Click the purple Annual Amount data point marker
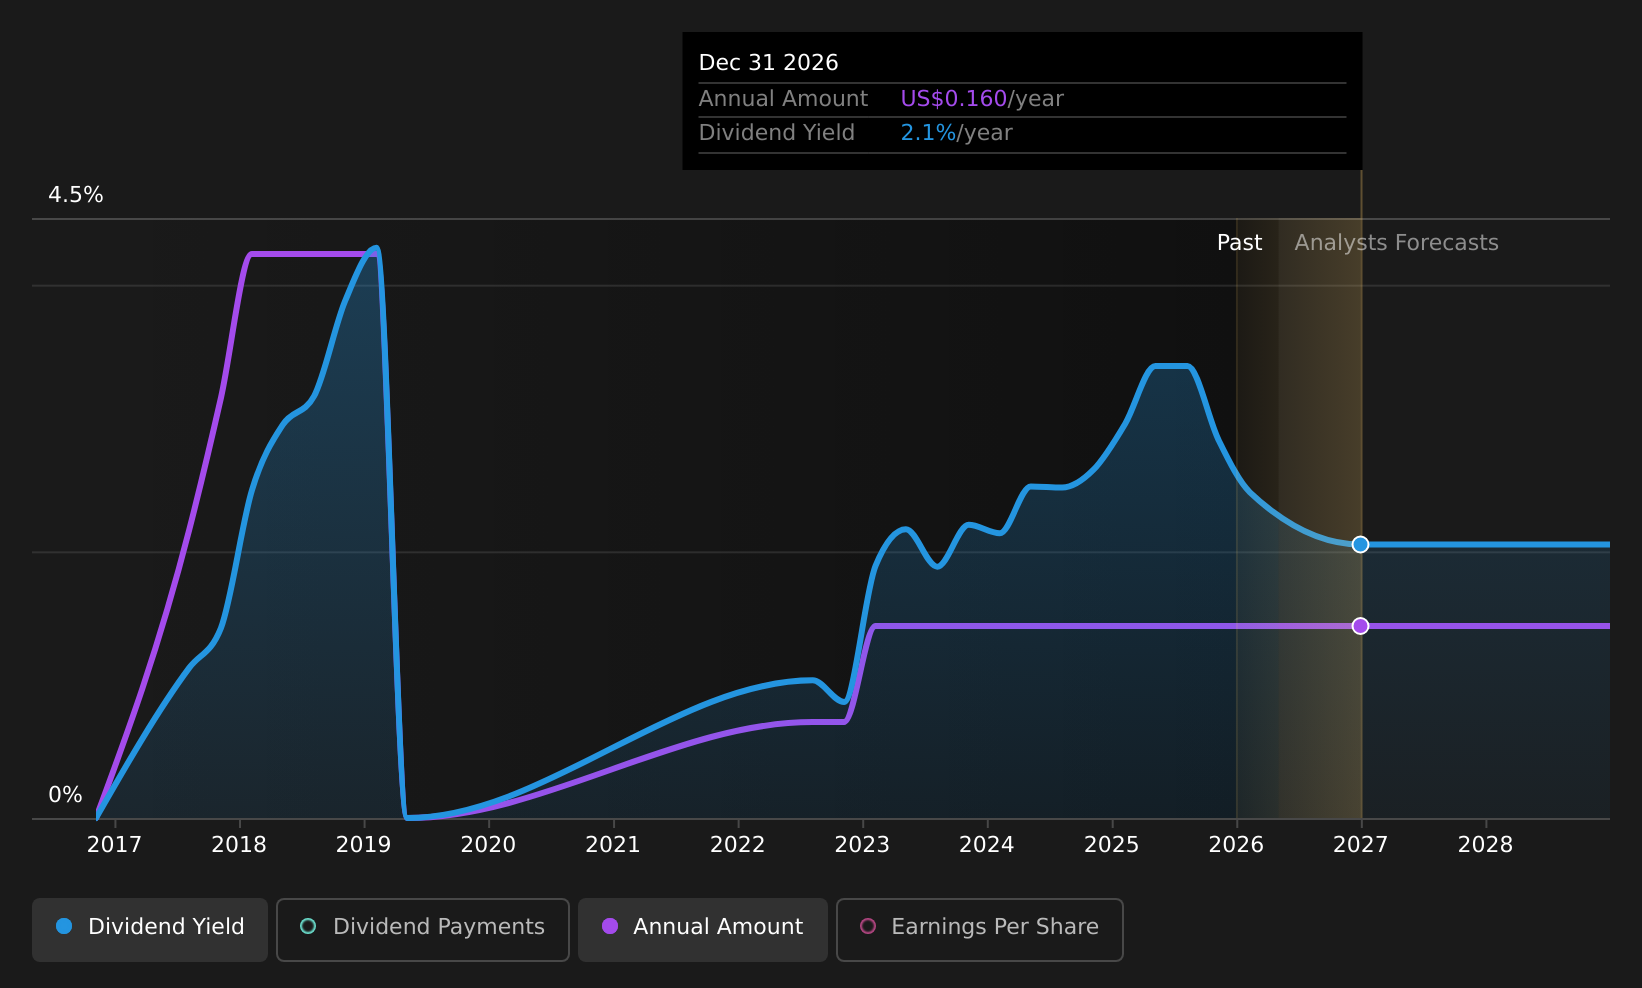This screenshot has height=988, width=1642. coord(1360,626)
